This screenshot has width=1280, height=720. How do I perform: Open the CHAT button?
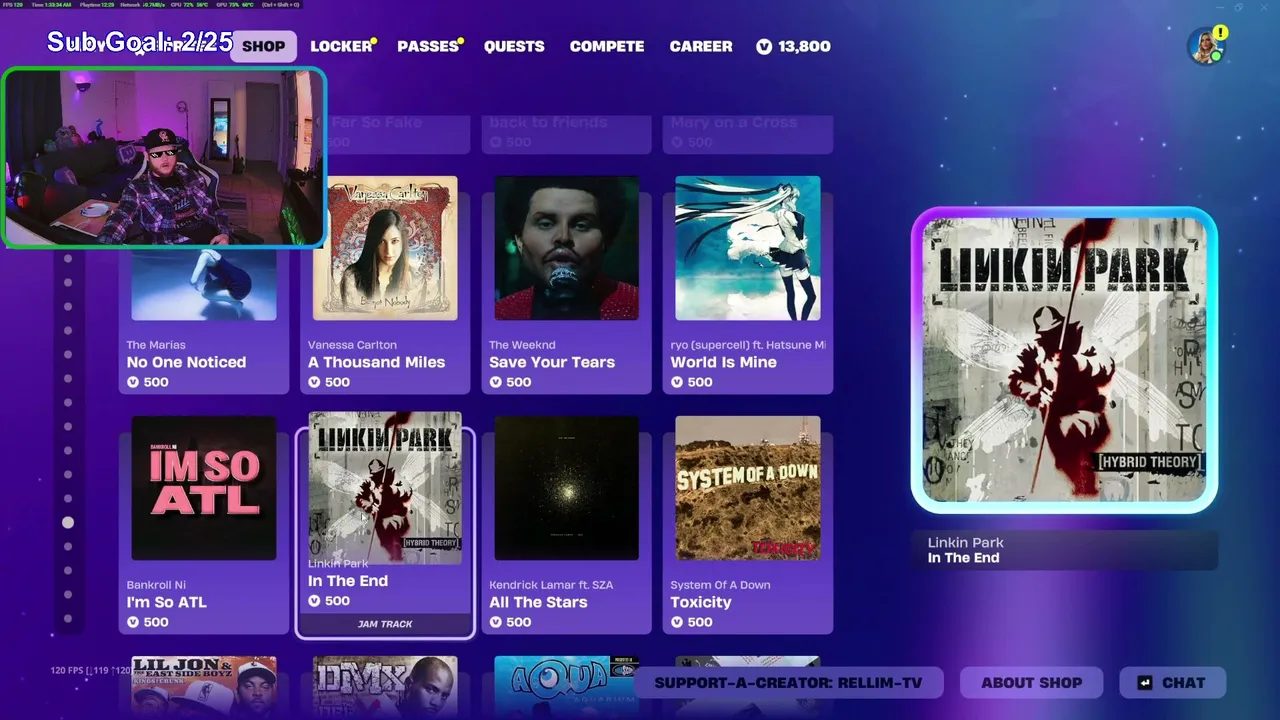[1172, 683]
